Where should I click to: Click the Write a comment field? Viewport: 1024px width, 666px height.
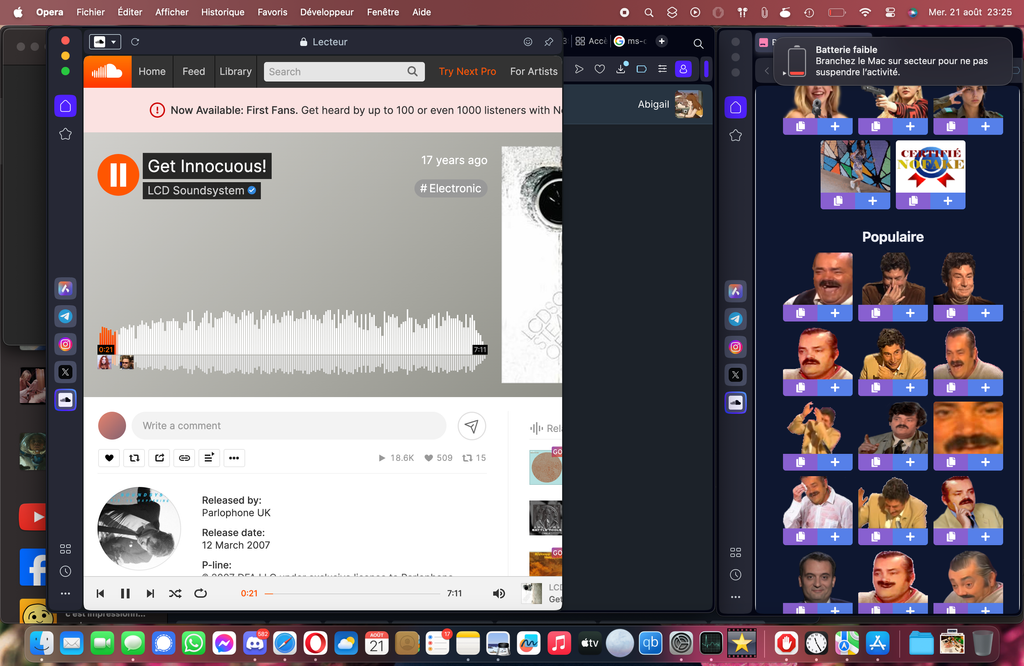[x=289, y=426]
